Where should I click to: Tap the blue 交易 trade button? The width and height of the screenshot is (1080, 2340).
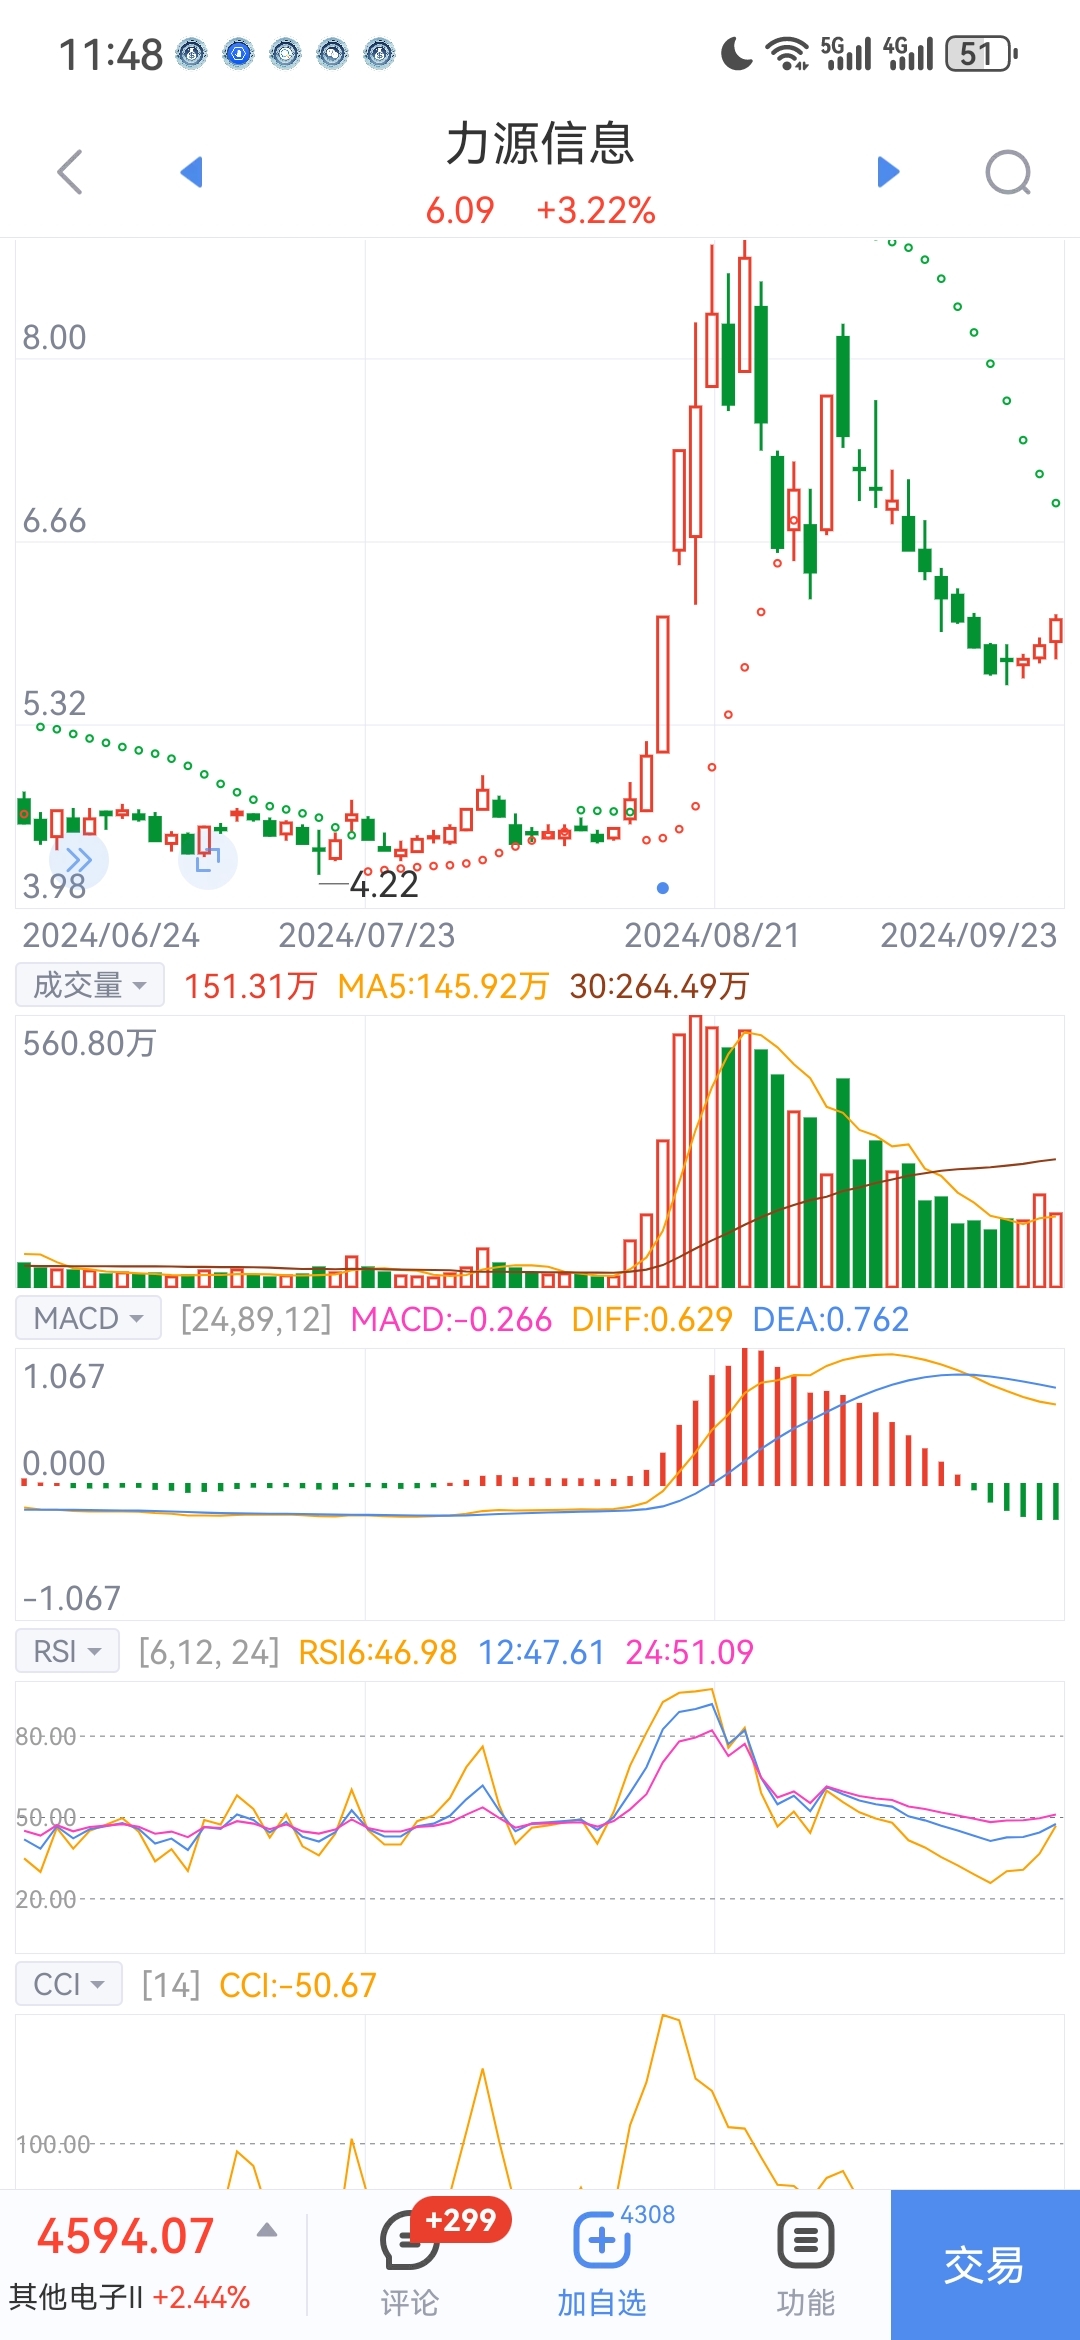pos(985,2264)
